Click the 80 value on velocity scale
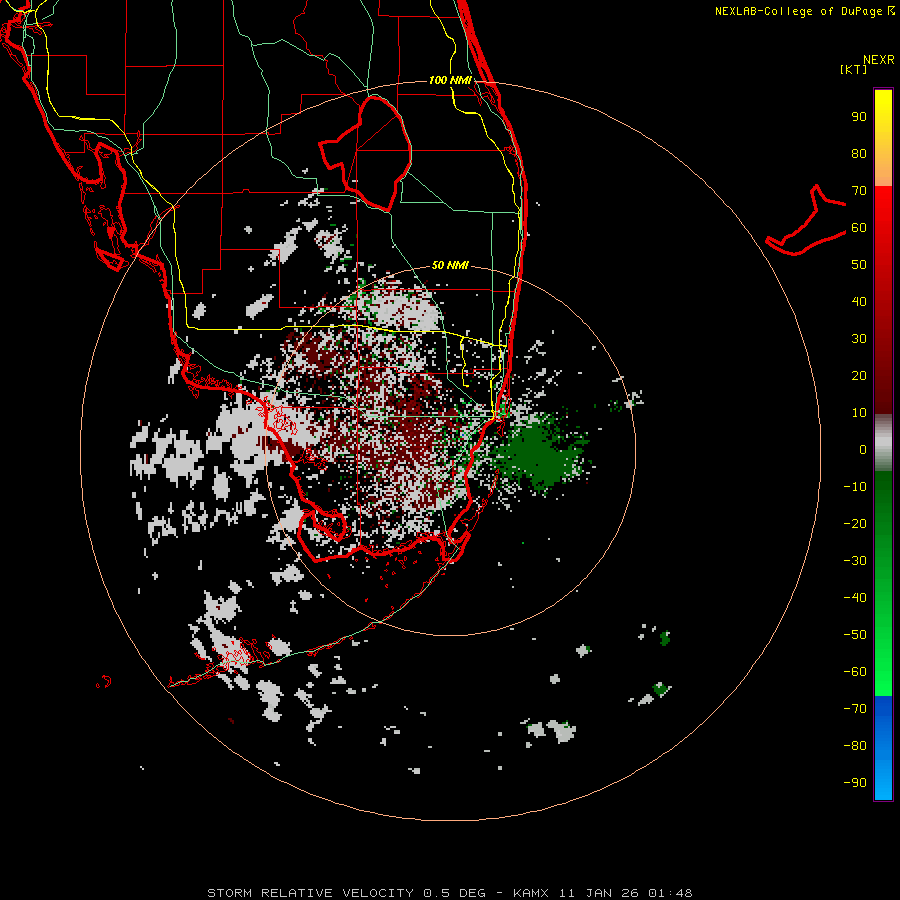This screenshot has width=900, height=900. (x=859, y=154)
